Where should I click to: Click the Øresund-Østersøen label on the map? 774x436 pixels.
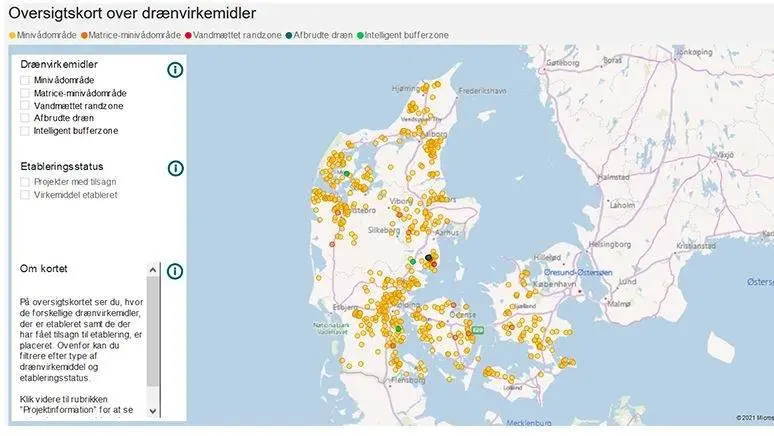pos(578,272)
